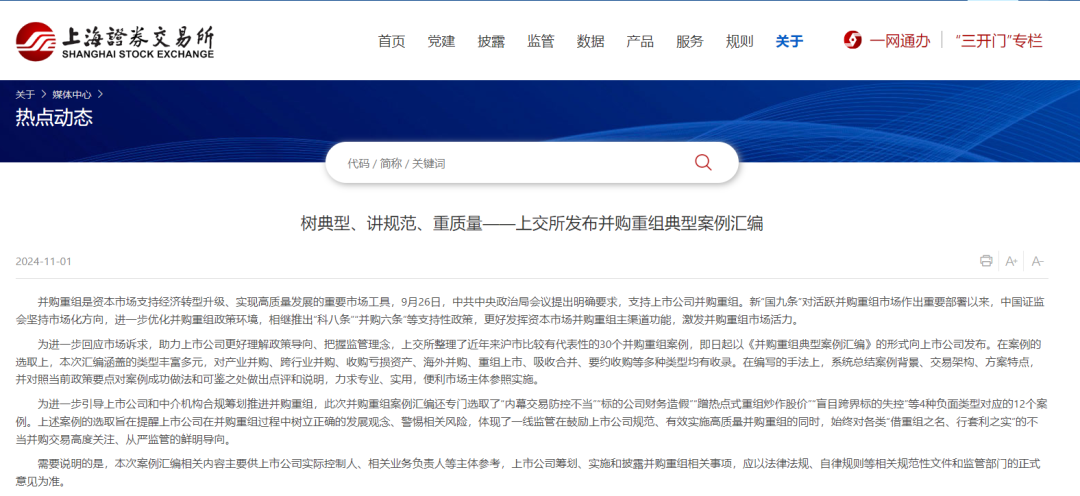The width and height of the screenshot is (1080, 496).
Task: Print the article using printer icon
Action: click(x=986, y=261)
